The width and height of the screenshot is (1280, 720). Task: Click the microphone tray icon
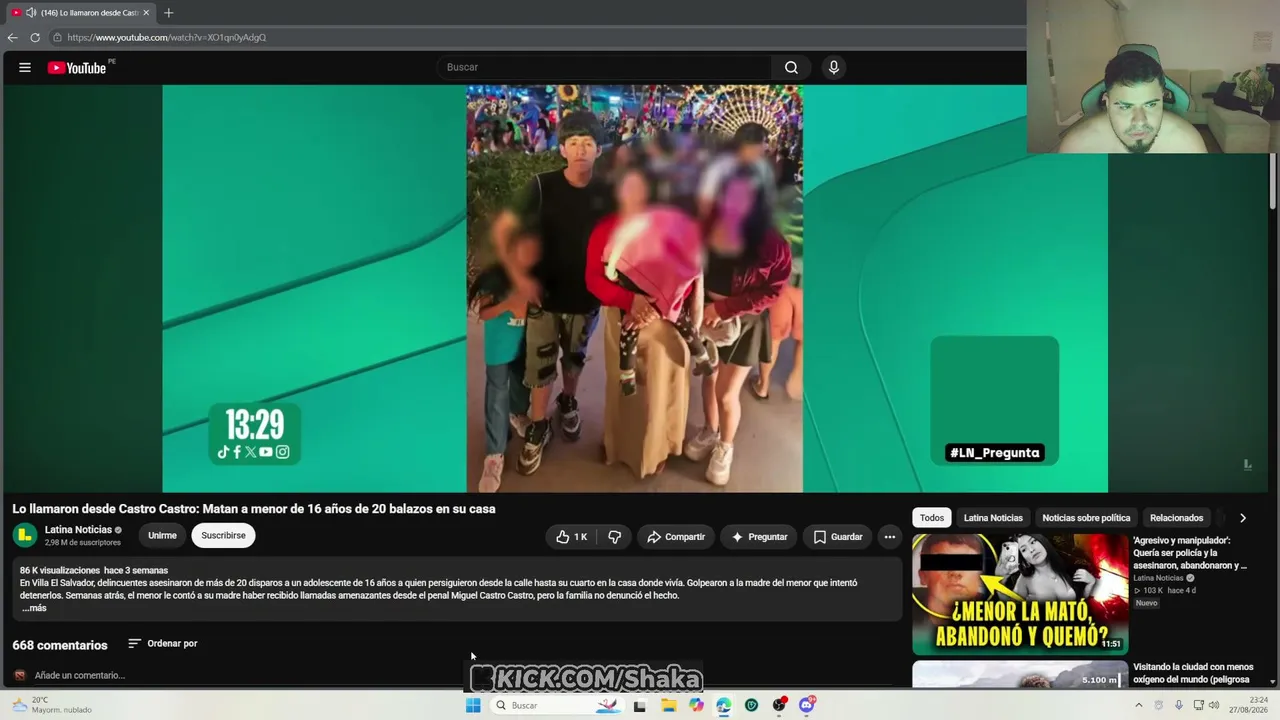pyautogui.click(x=1179, y=705)
